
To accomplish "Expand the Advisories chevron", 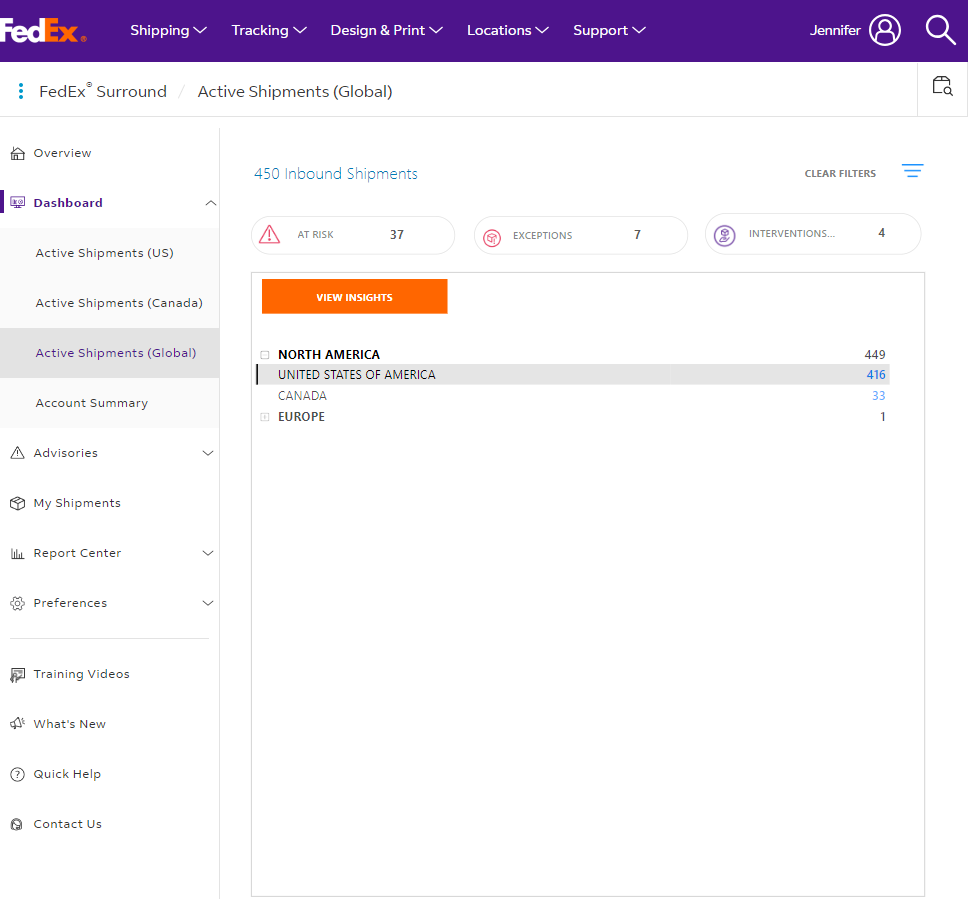I will (208, 453).
